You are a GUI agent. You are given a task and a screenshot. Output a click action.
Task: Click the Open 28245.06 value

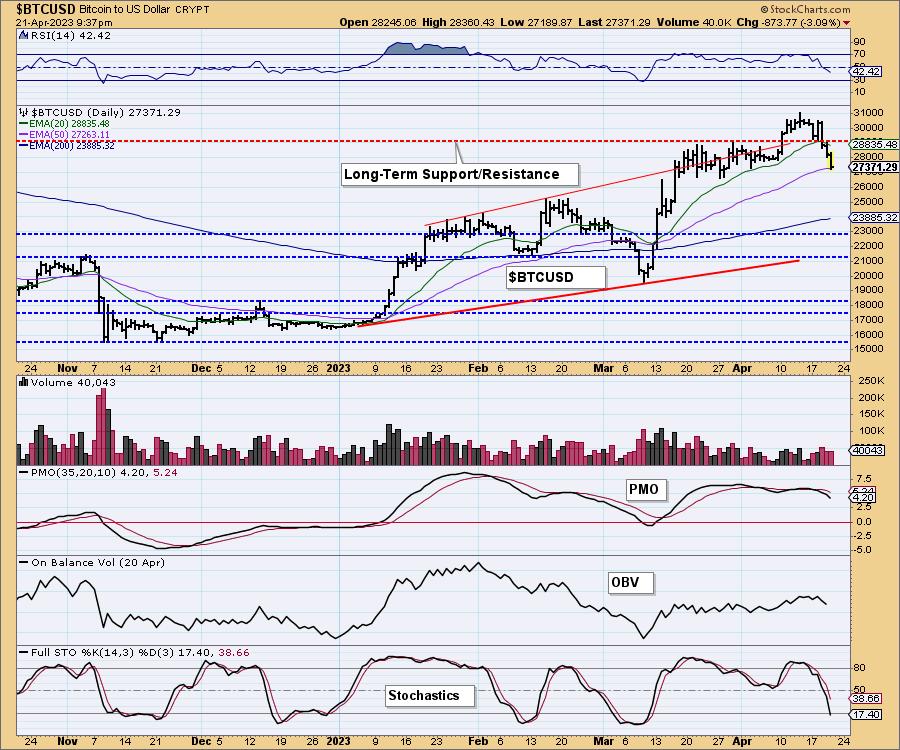(x=378, y=22)
